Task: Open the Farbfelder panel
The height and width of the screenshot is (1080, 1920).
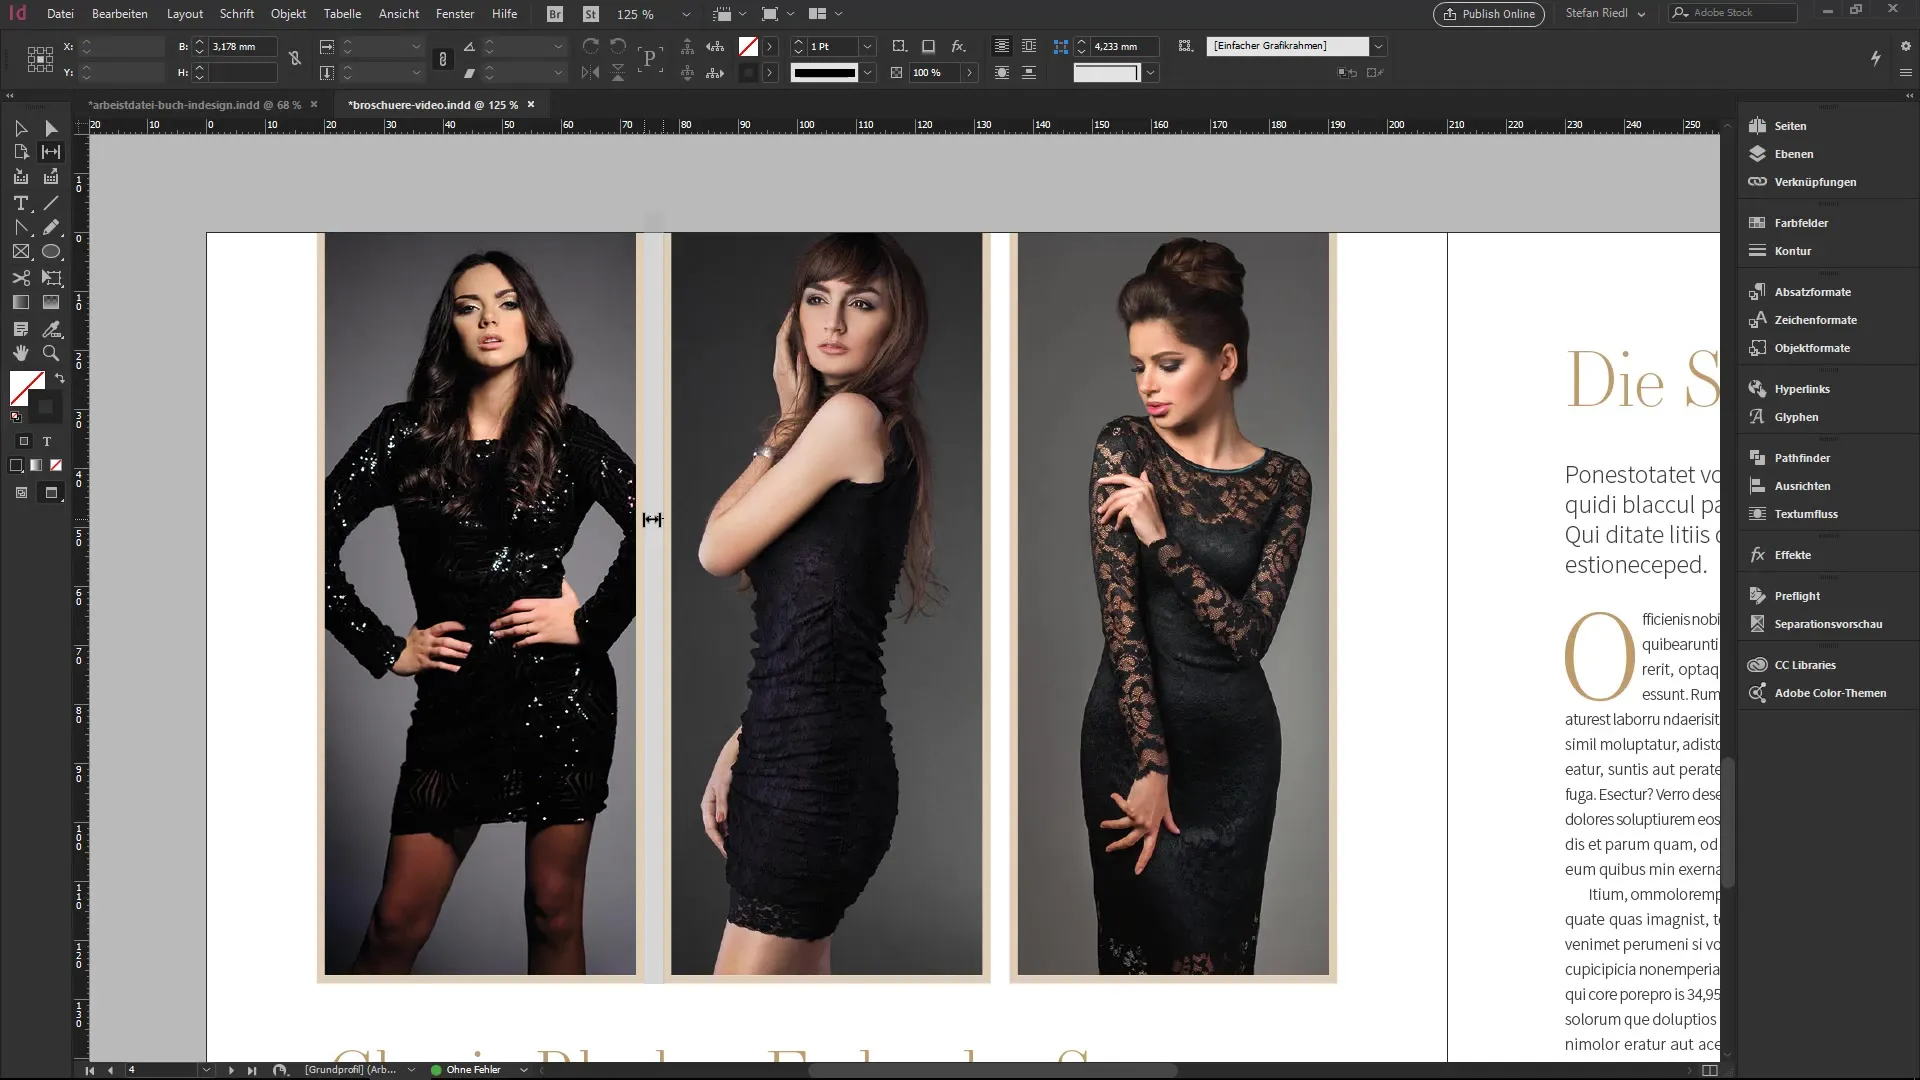Action: click(1801, 223)
